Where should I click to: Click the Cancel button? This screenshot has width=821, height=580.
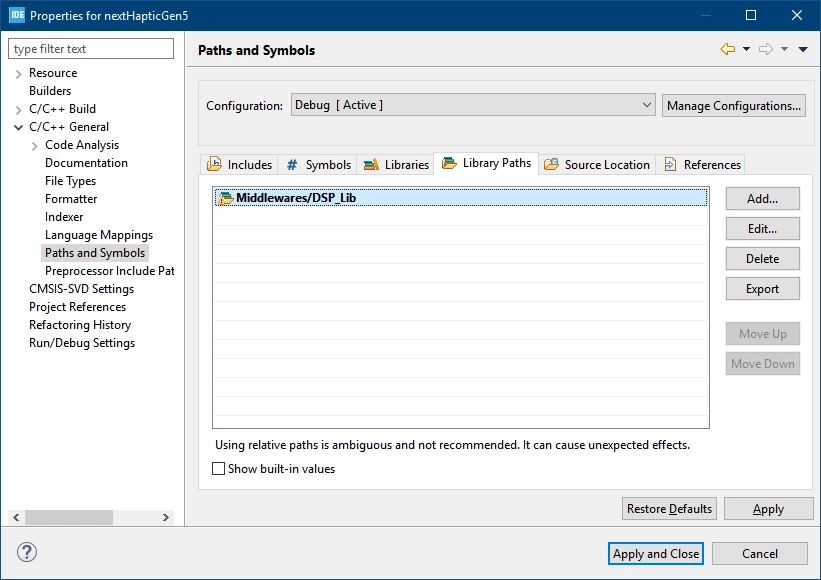(760, 554)
